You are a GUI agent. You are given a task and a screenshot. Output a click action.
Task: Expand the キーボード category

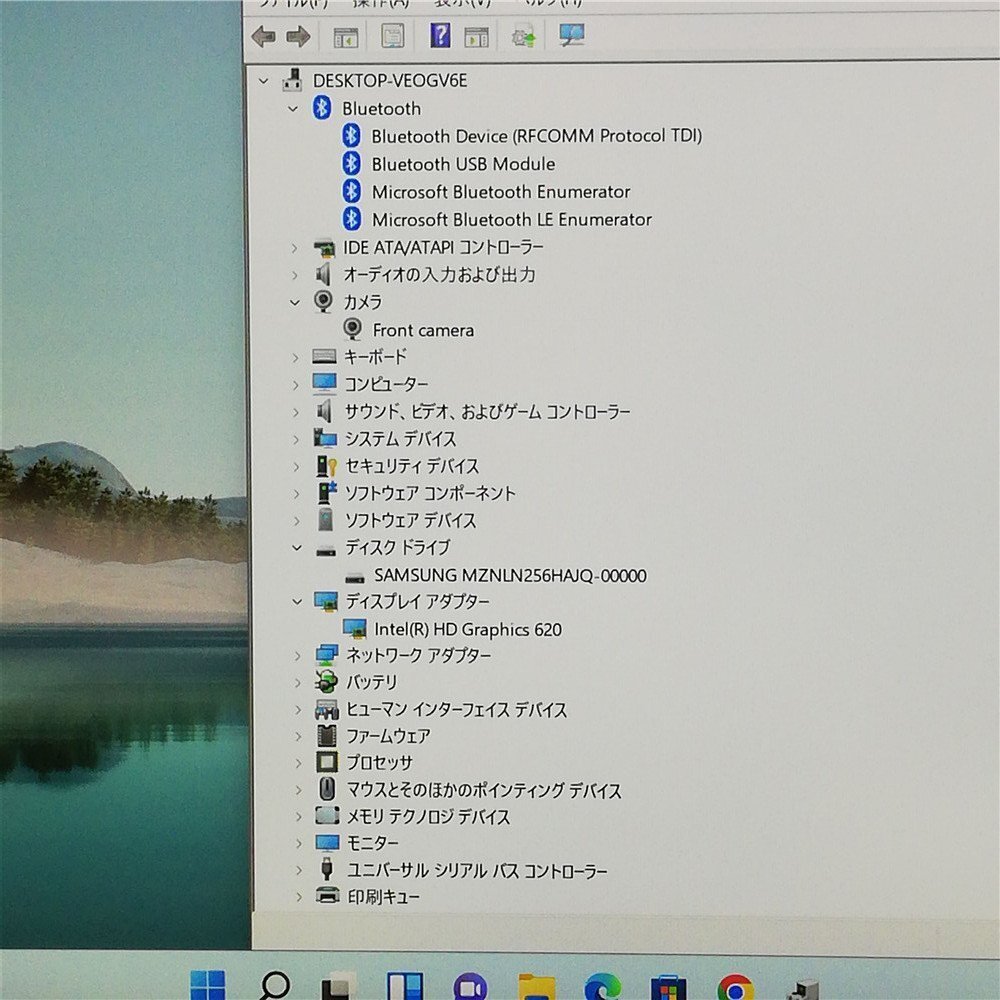(295, 357)
